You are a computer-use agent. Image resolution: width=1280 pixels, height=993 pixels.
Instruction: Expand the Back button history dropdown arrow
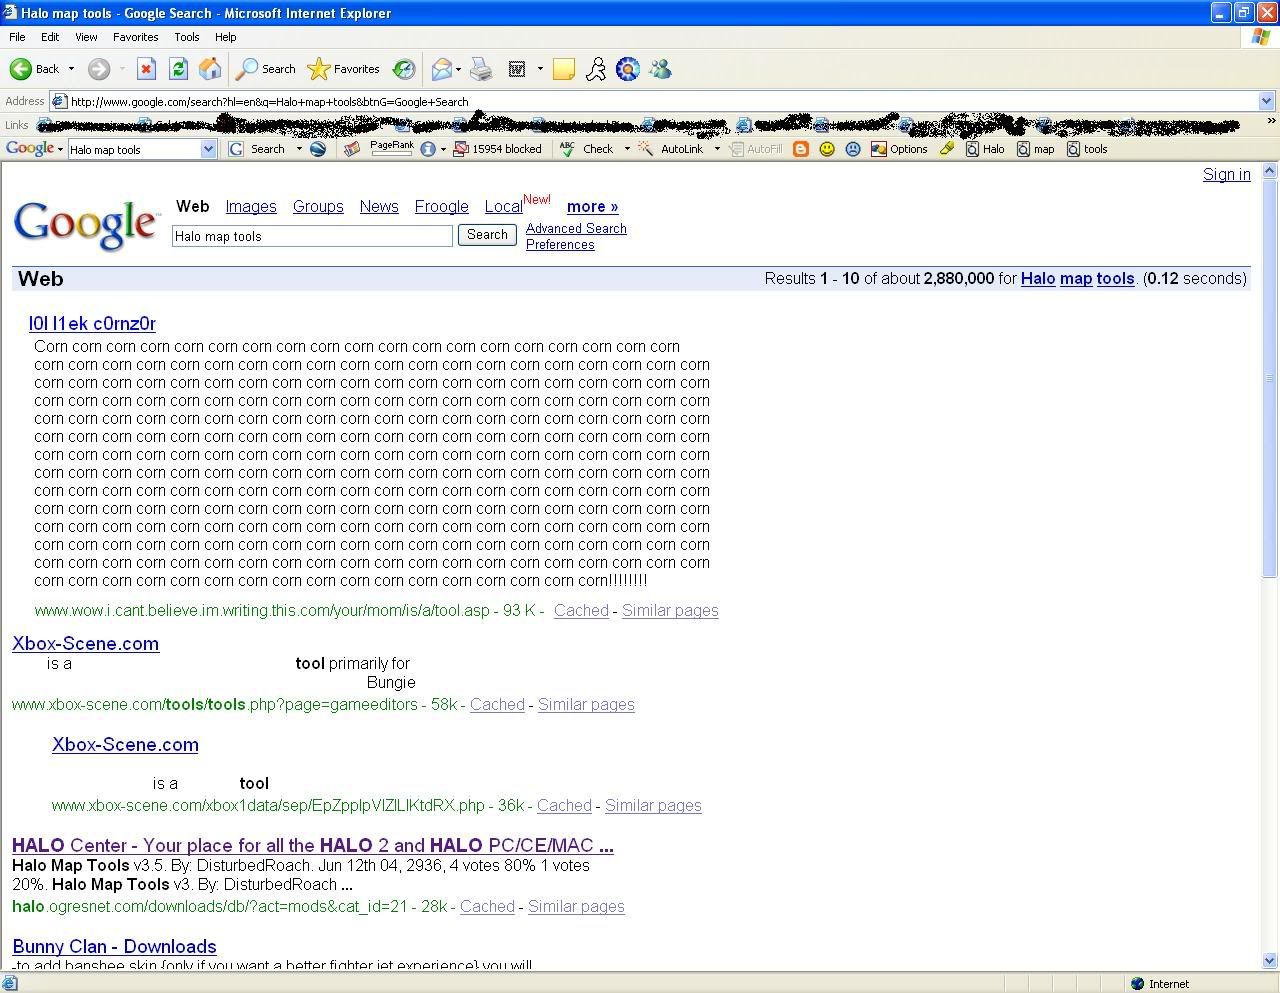pos(71,69)
